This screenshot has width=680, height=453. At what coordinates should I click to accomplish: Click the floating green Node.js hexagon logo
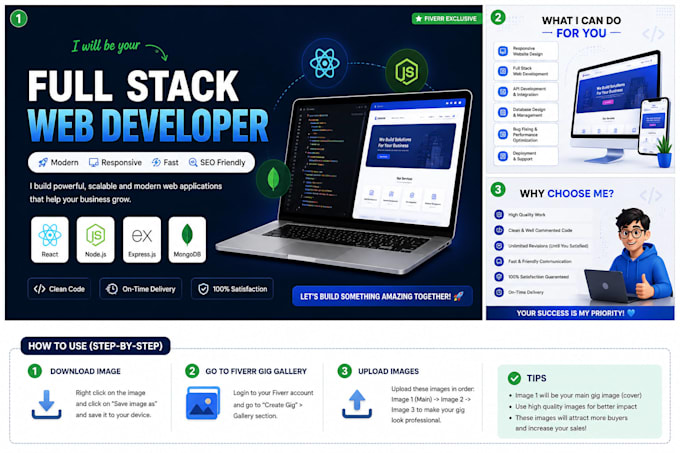click(406, 71)
